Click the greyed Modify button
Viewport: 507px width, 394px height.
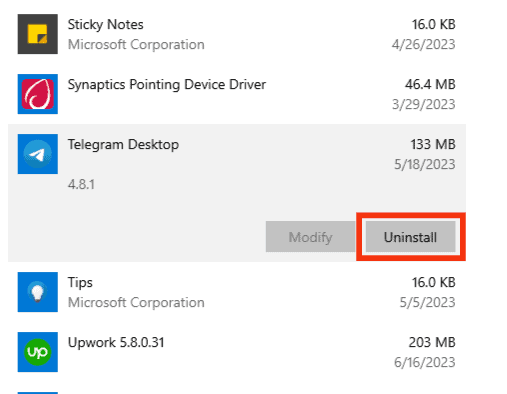click(x=310, y=237)
